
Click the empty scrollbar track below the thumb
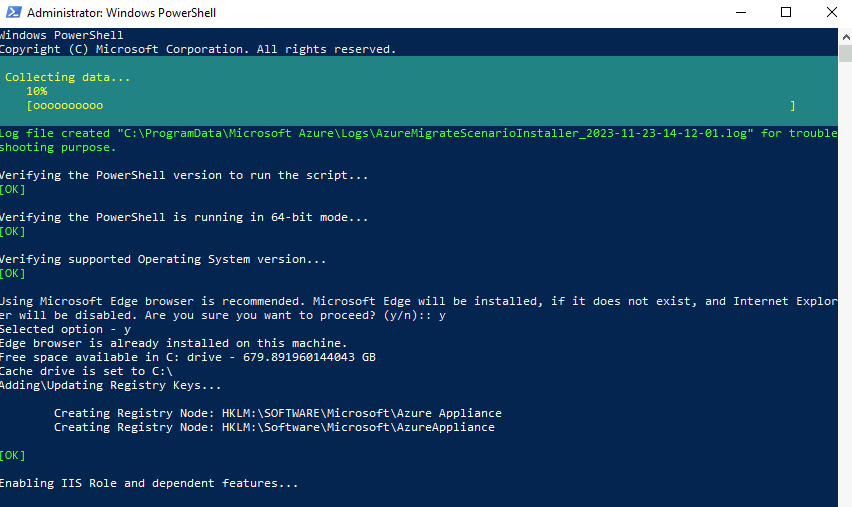pos(845,283)
